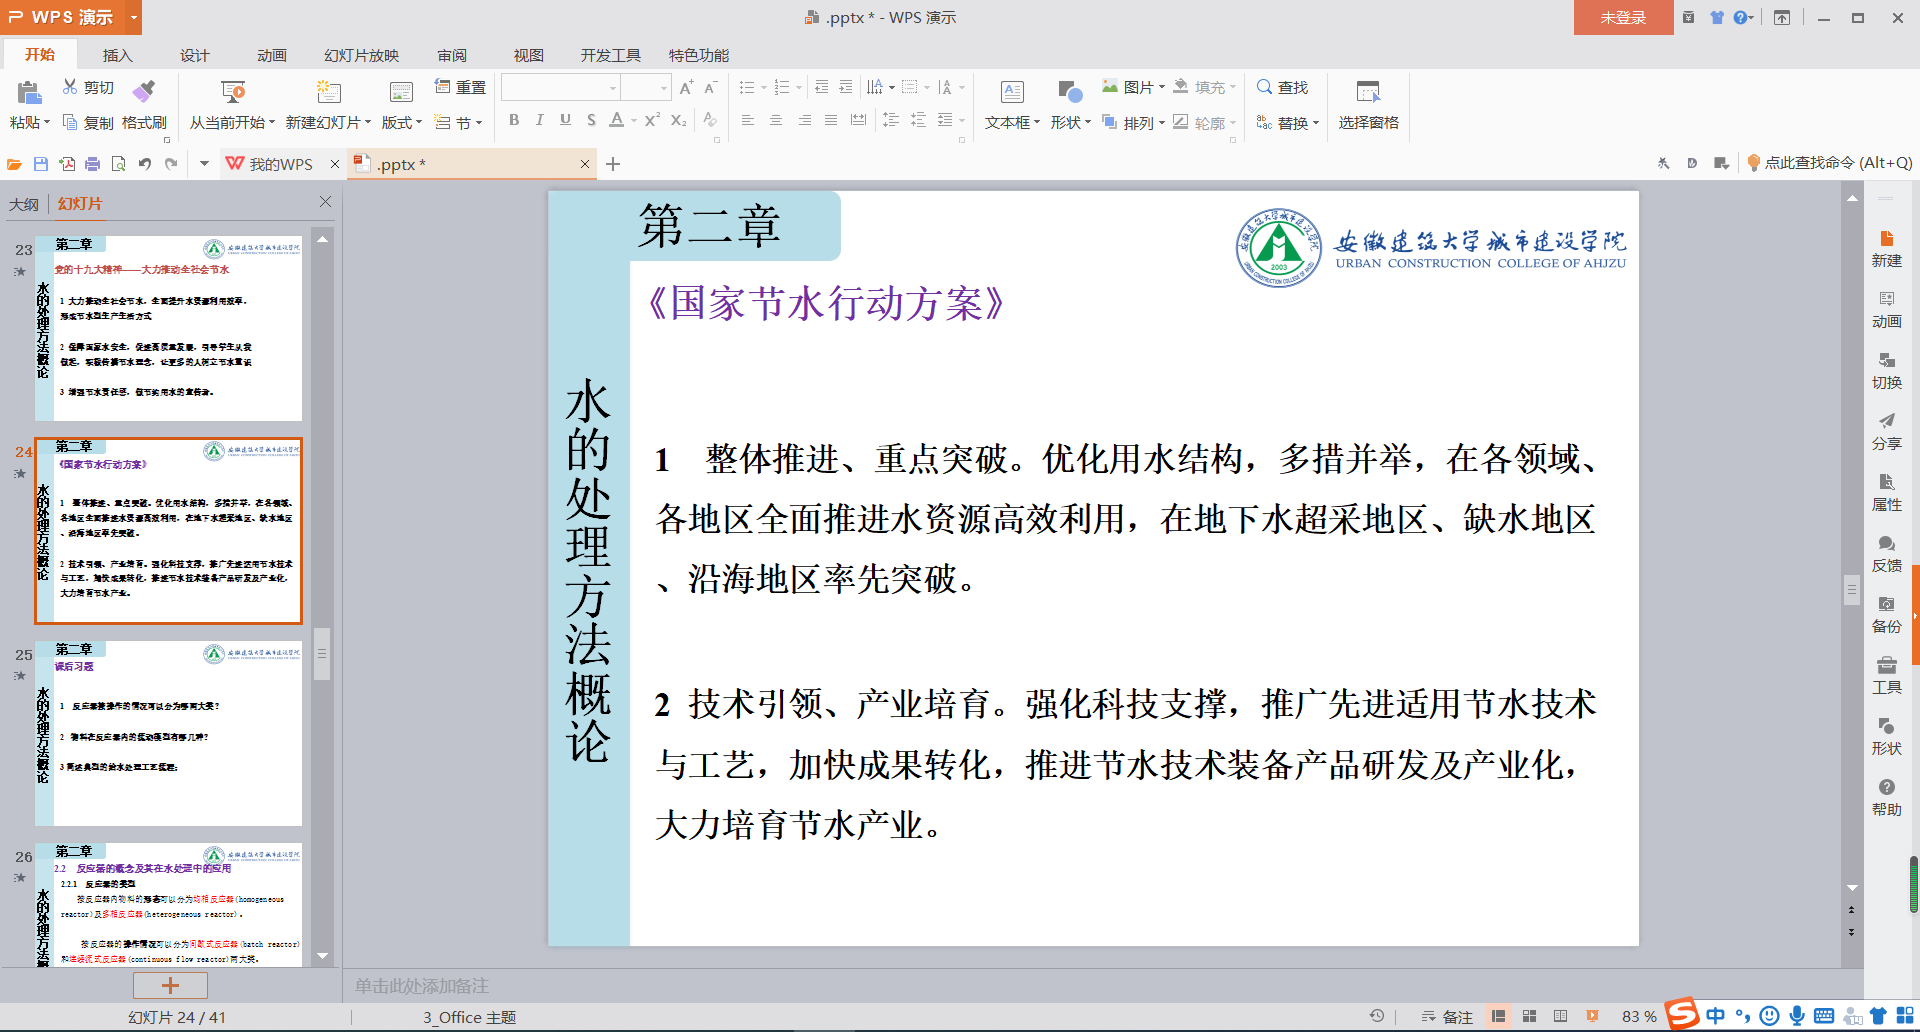Switch to the Insert (插入) ribbon tab
The width and height of the screenshot is (1920, 1032).
117,55
